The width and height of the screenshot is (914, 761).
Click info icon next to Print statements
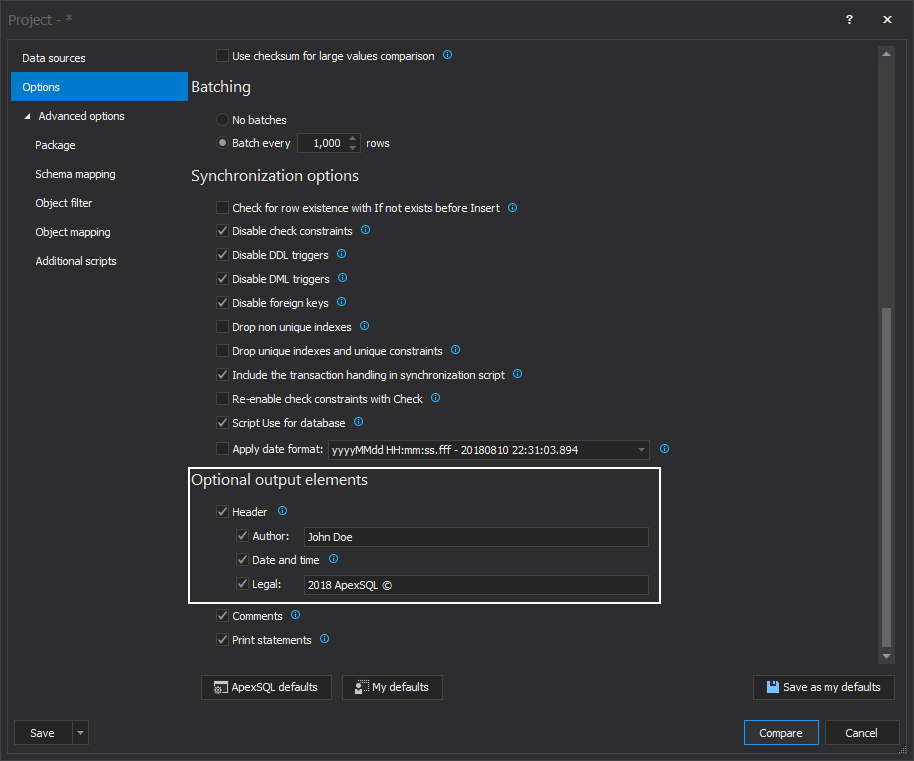[324, 639]
